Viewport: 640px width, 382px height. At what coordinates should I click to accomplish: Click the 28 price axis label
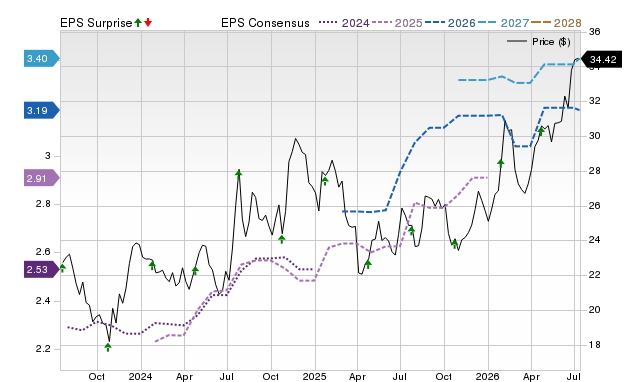(595, 171)
